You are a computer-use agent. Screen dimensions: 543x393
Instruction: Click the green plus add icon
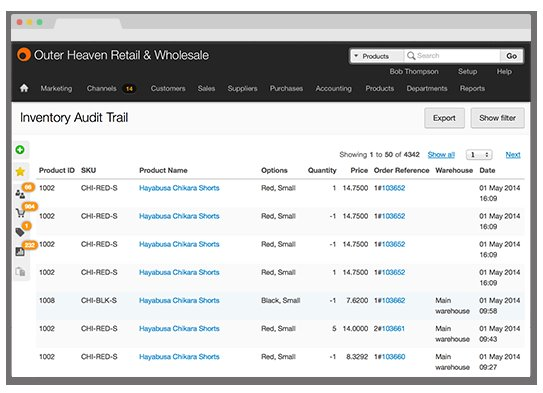(20, 150)
